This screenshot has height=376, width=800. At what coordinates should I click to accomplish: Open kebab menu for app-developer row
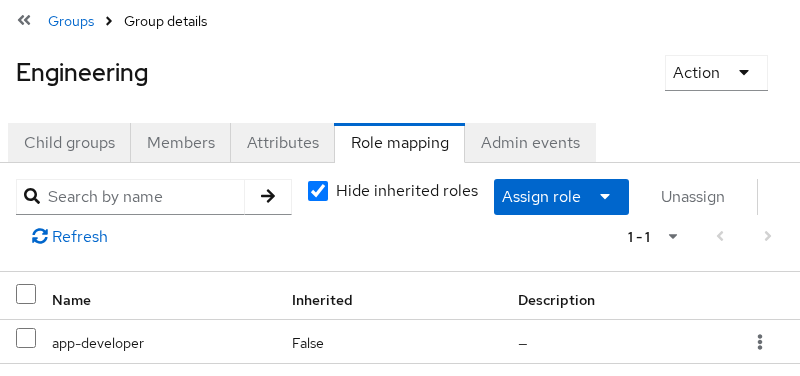point(760,342)
